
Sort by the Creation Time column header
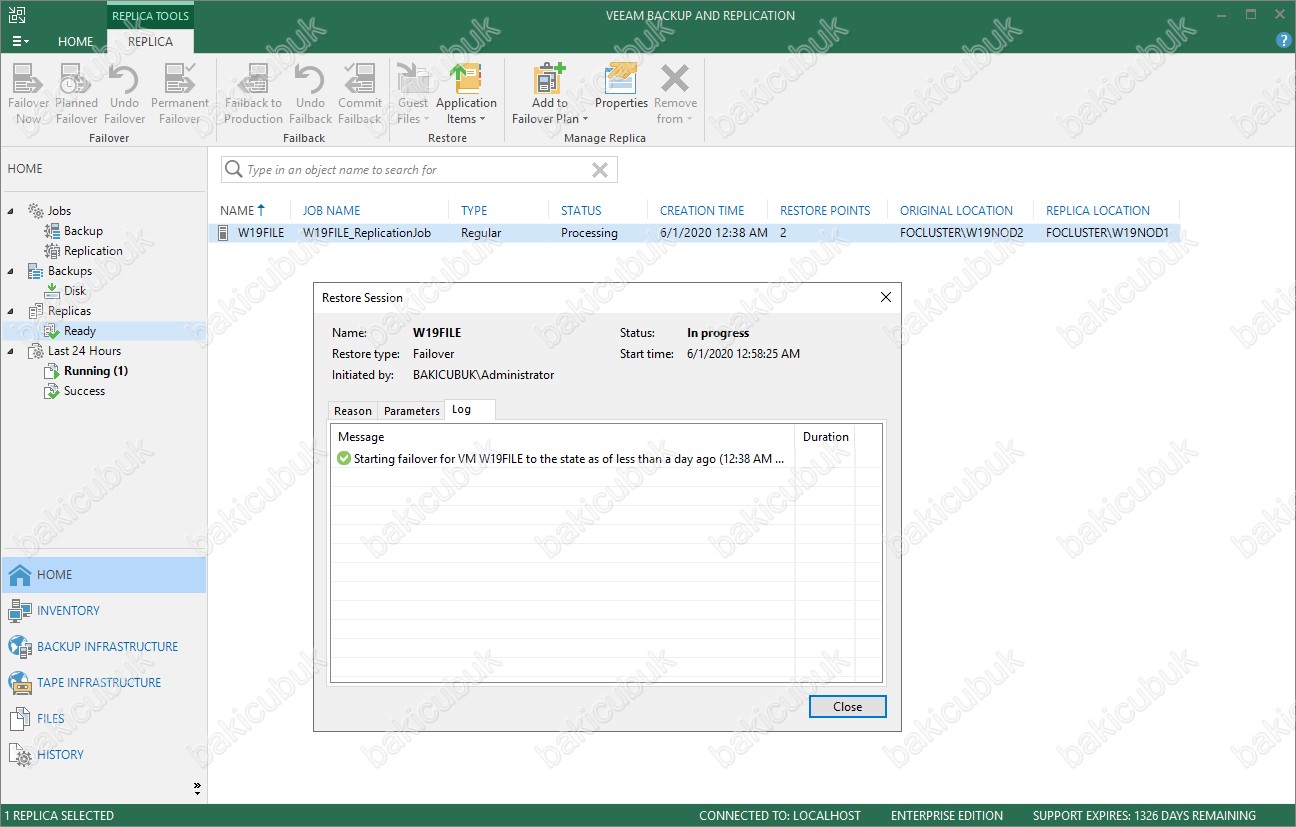[x=702, y=211]
